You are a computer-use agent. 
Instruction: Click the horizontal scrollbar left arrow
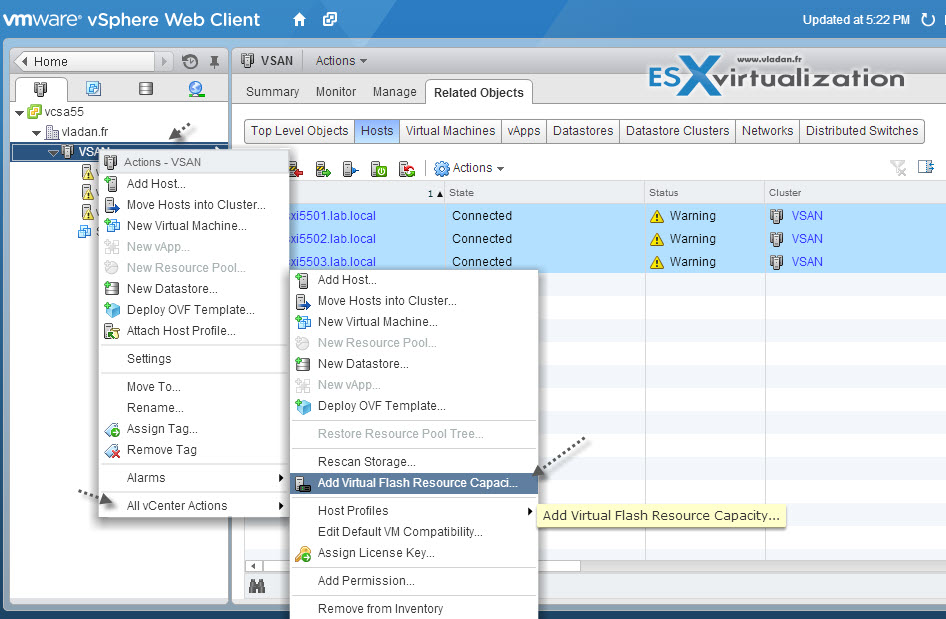(x=253, y=566)
